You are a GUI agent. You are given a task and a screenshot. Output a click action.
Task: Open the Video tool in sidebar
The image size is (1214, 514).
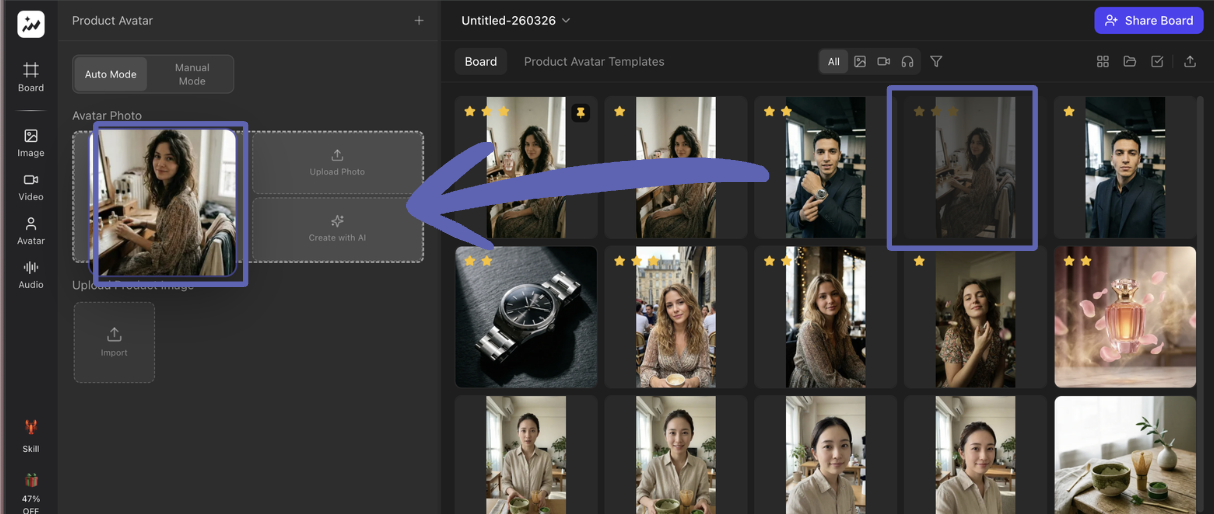pyautogui.click(x=31, y=186)
